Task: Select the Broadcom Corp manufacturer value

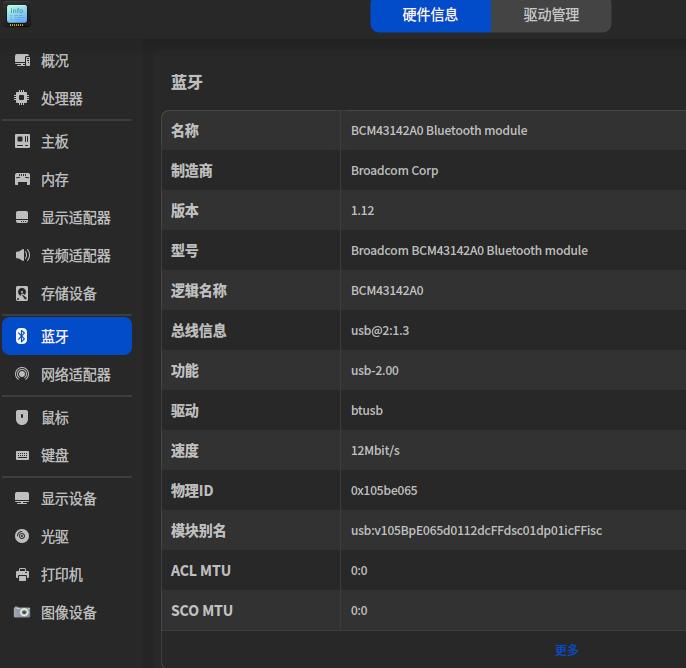Action: (x=394, y=171)
